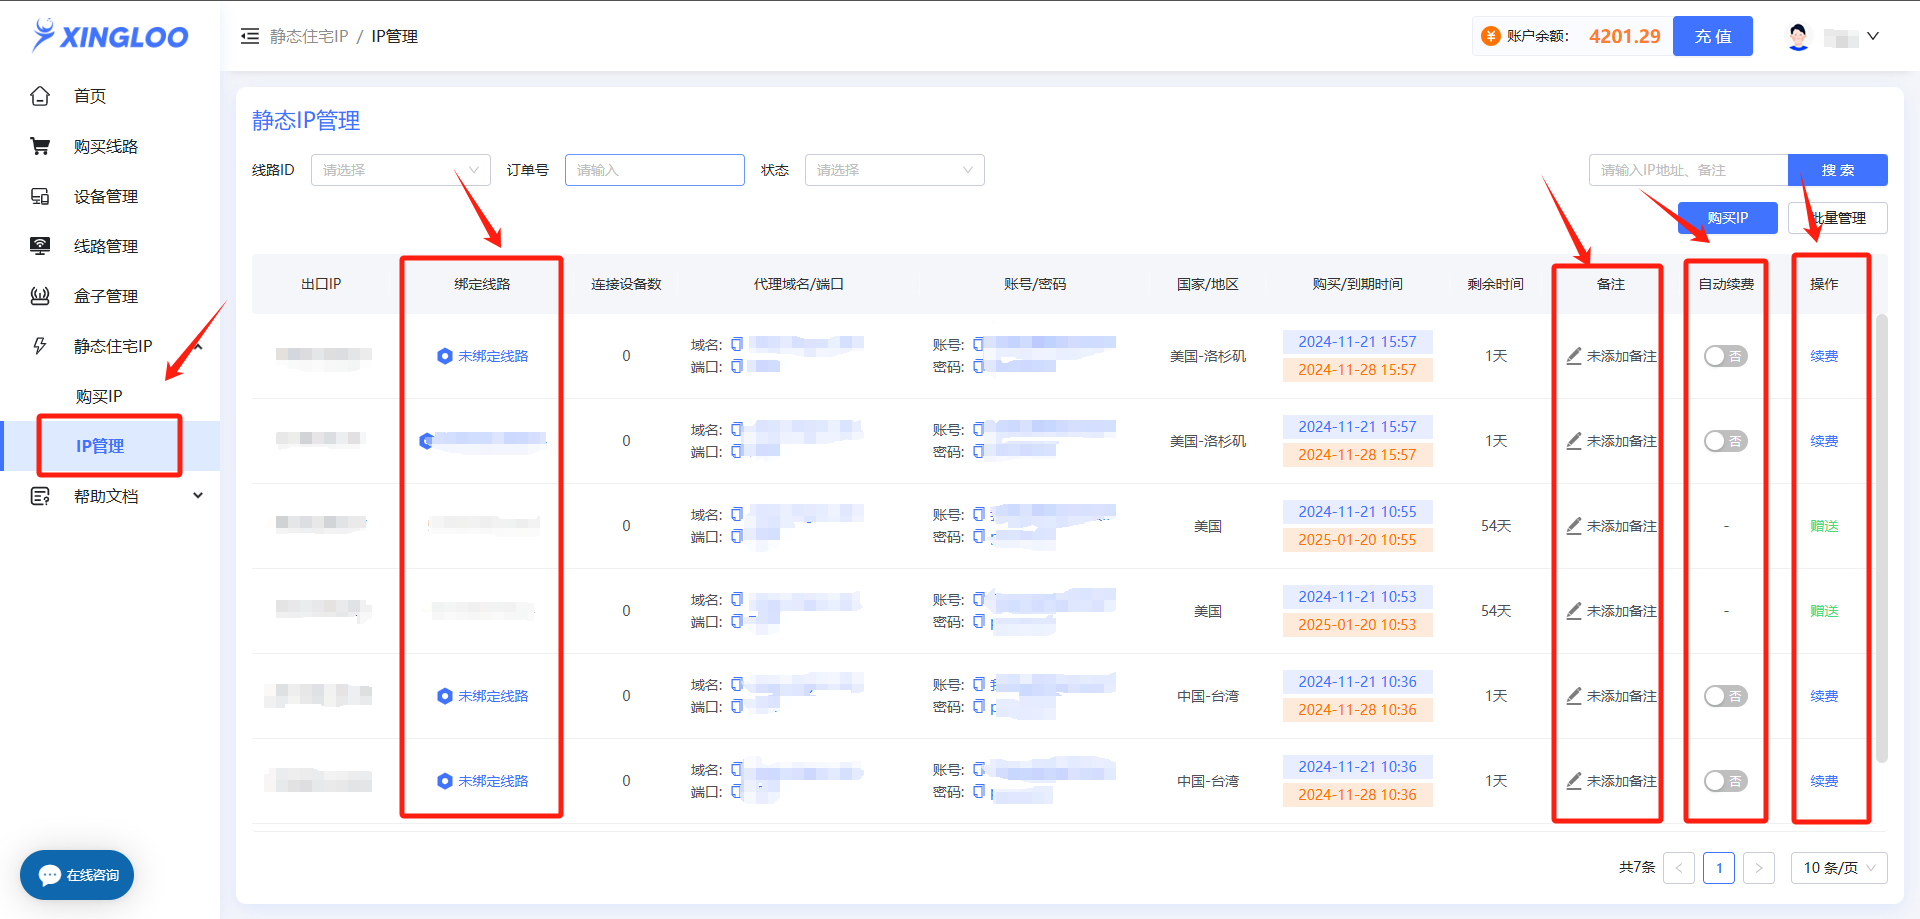Viewport: 1920px width, 919px height.
Task: Click the monitor icon beside 线路管理
Action: (40, 246)
